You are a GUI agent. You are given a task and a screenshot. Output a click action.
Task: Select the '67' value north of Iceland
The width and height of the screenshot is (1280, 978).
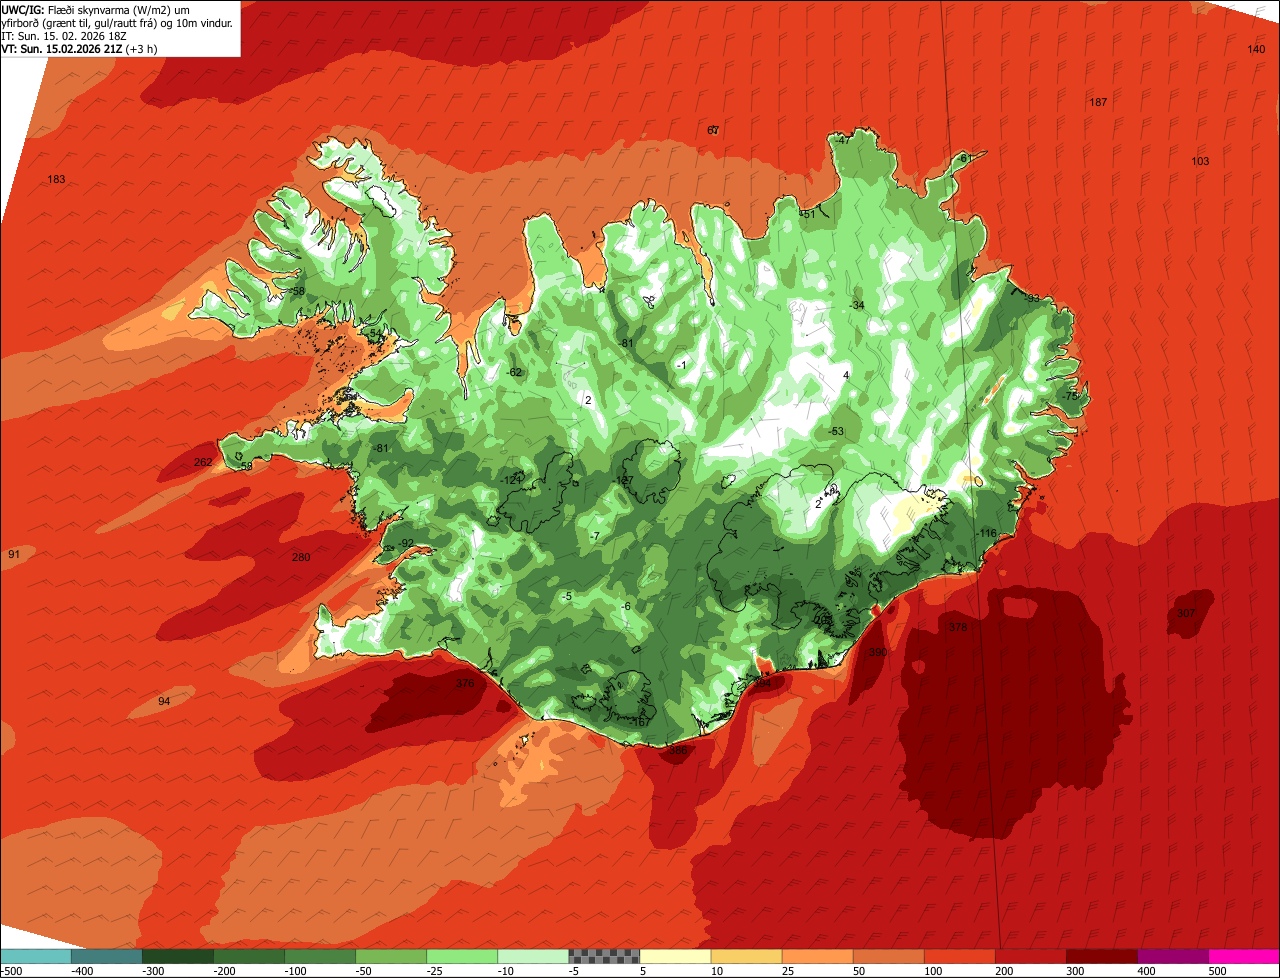[x=713, y=130]
